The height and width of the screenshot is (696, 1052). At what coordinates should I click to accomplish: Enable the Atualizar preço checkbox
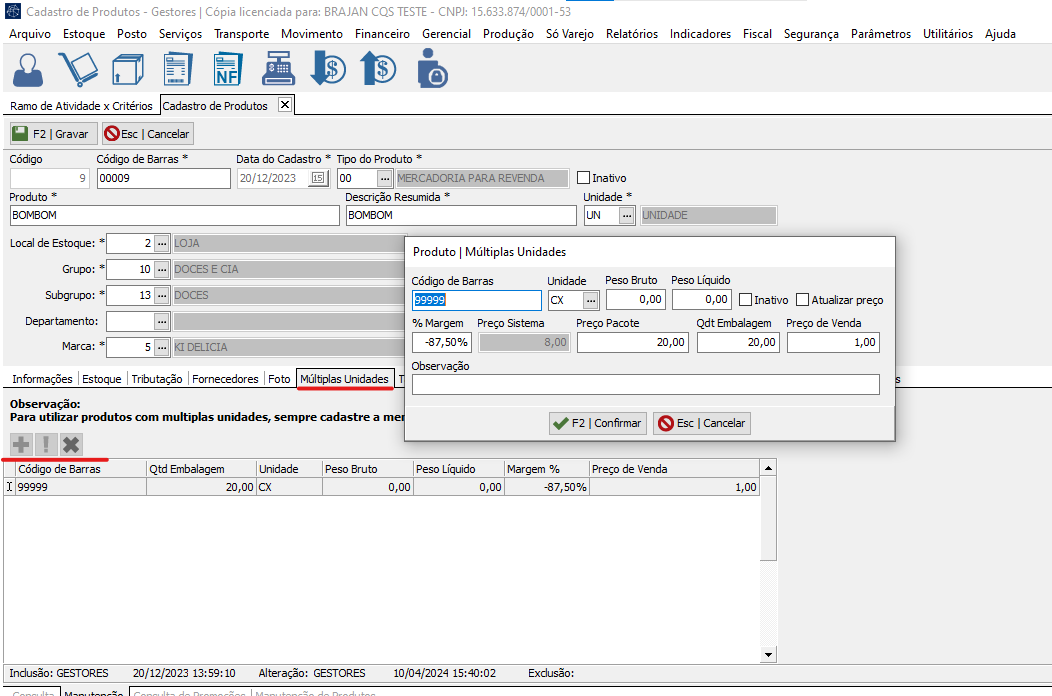click(x=802, y=300)
